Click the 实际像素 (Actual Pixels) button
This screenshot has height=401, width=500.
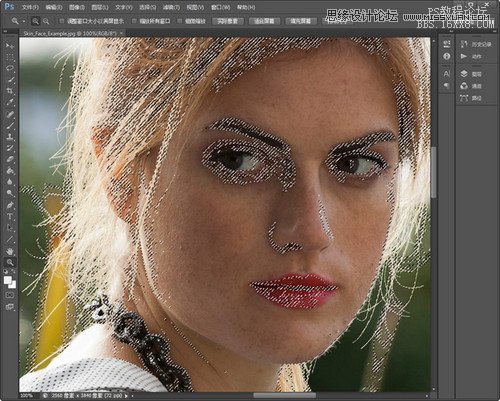click(x=228, y=21)
